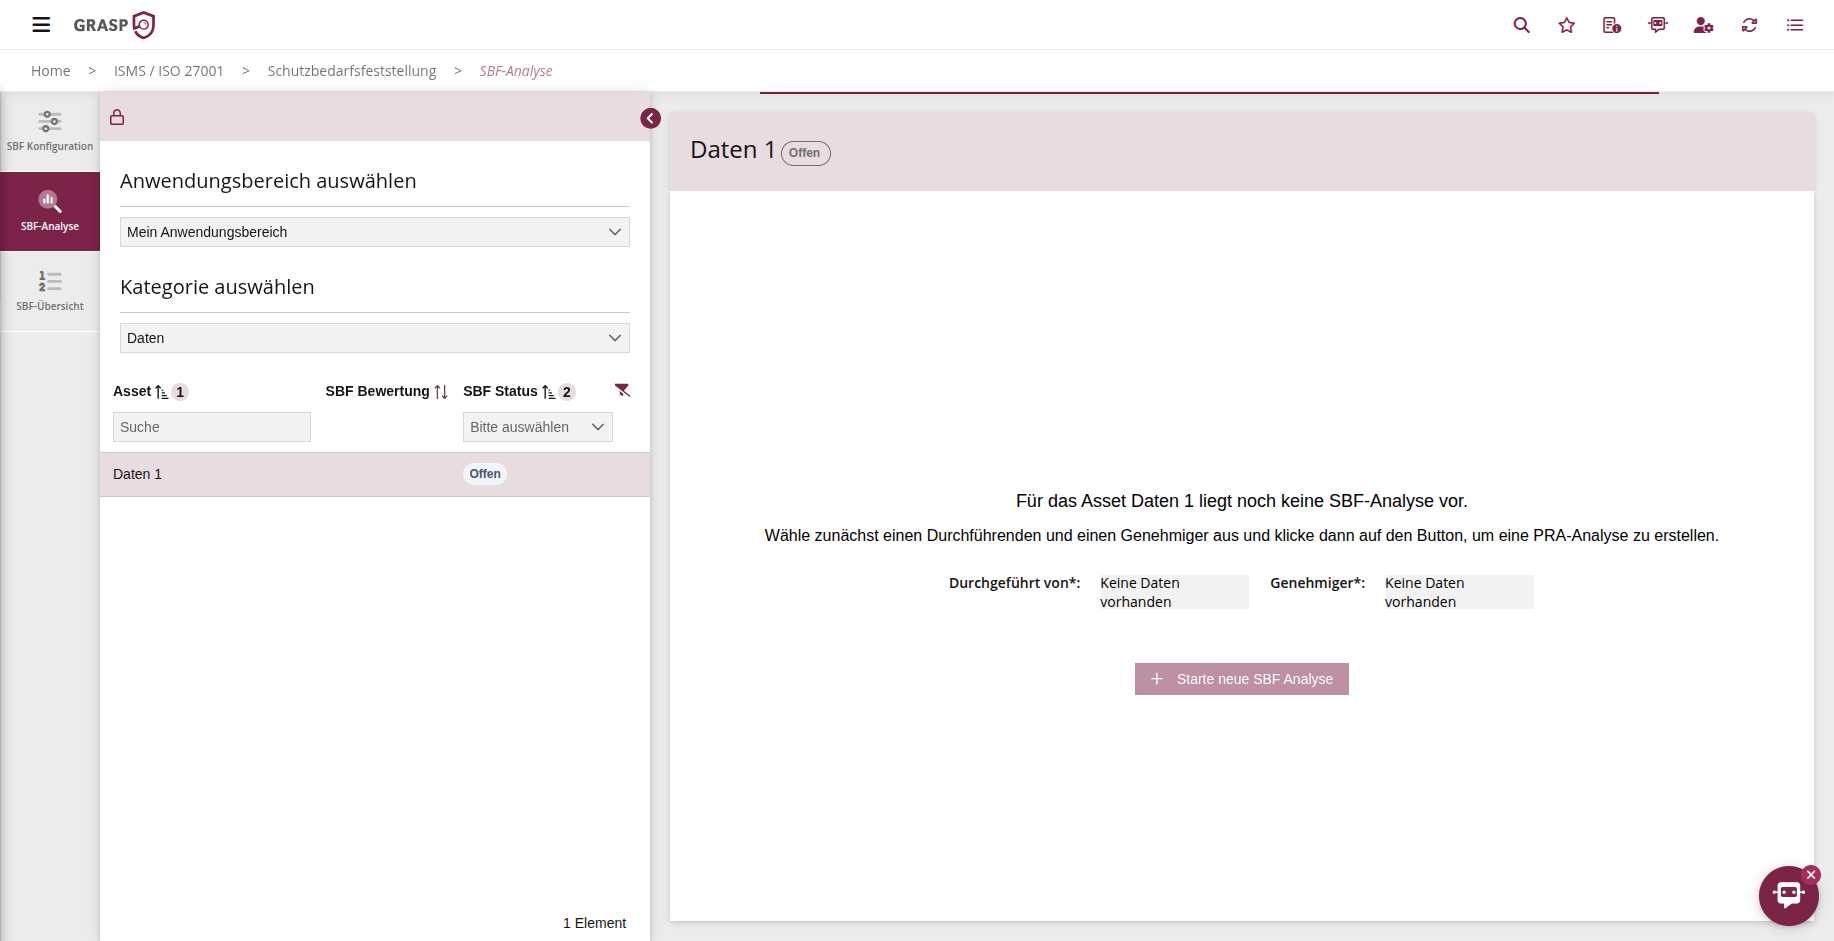Open SBF Status 'Bitte auswählen' filter
This screenshot has width=1834, height=941.
537,427
